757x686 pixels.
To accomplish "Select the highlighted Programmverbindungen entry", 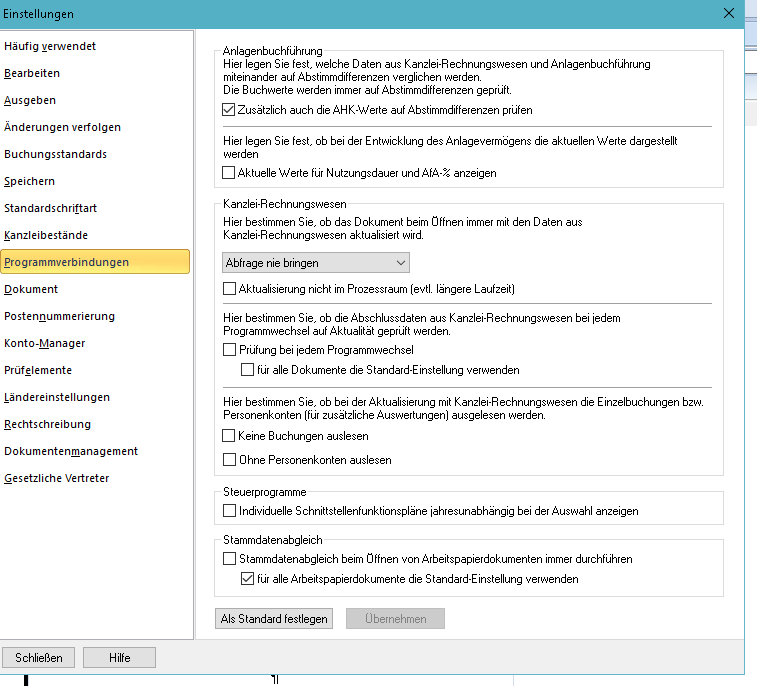I will click(x=95, y=262).
